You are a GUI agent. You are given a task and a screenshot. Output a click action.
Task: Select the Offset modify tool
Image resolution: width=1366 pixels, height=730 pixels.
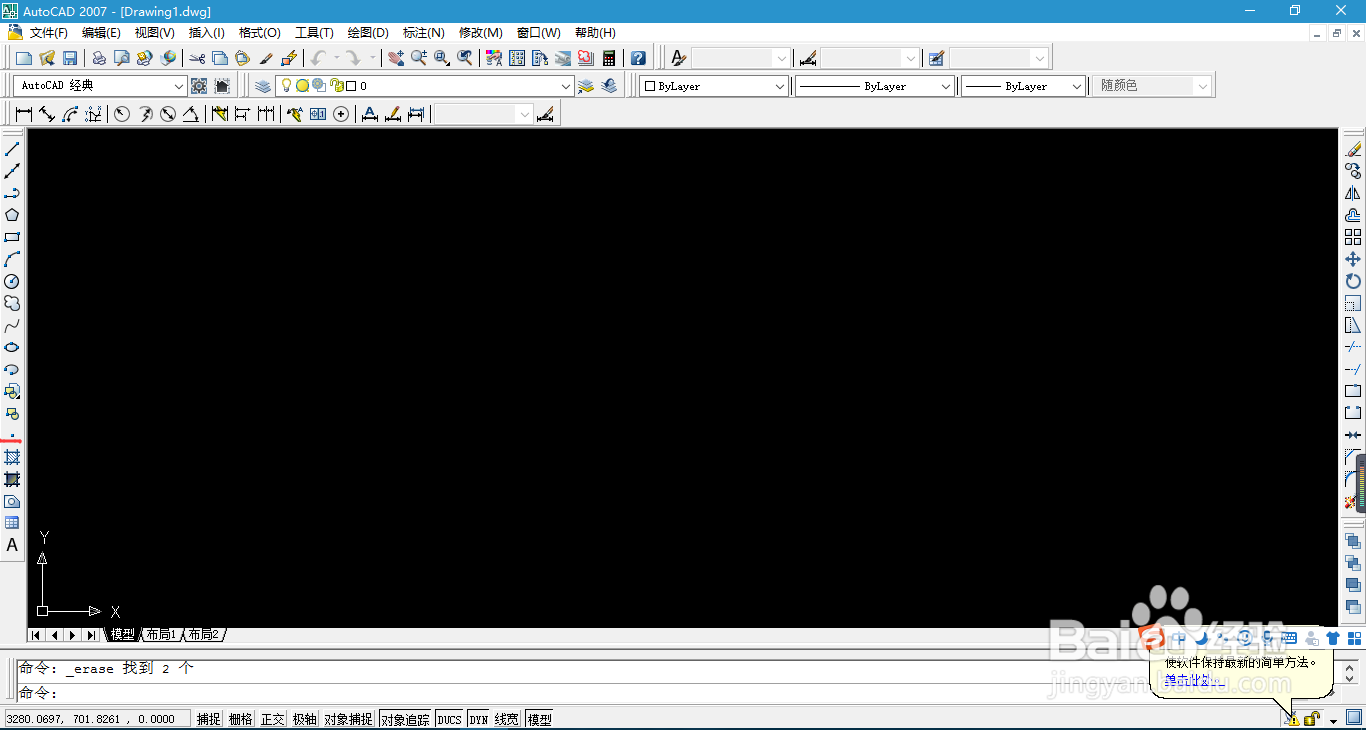tap(1353, 215)
